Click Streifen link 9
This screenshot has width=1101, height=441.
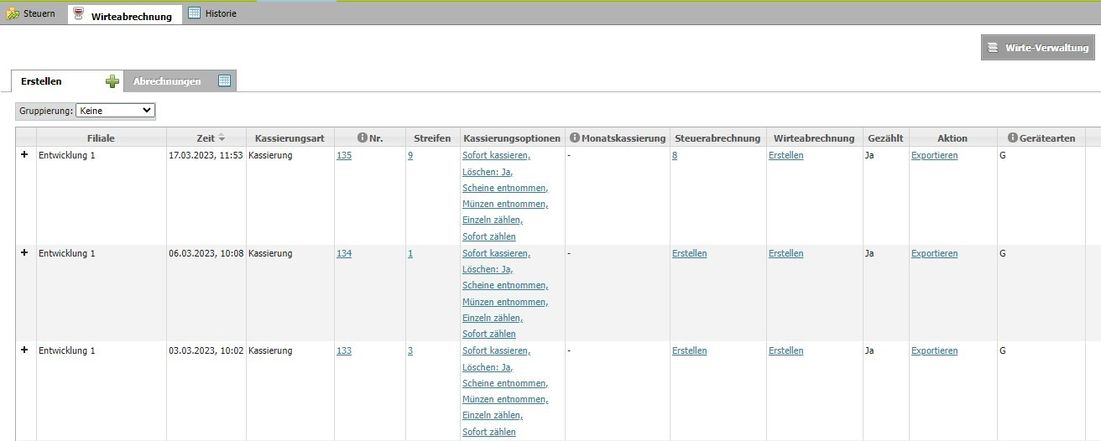pos(410,155)
